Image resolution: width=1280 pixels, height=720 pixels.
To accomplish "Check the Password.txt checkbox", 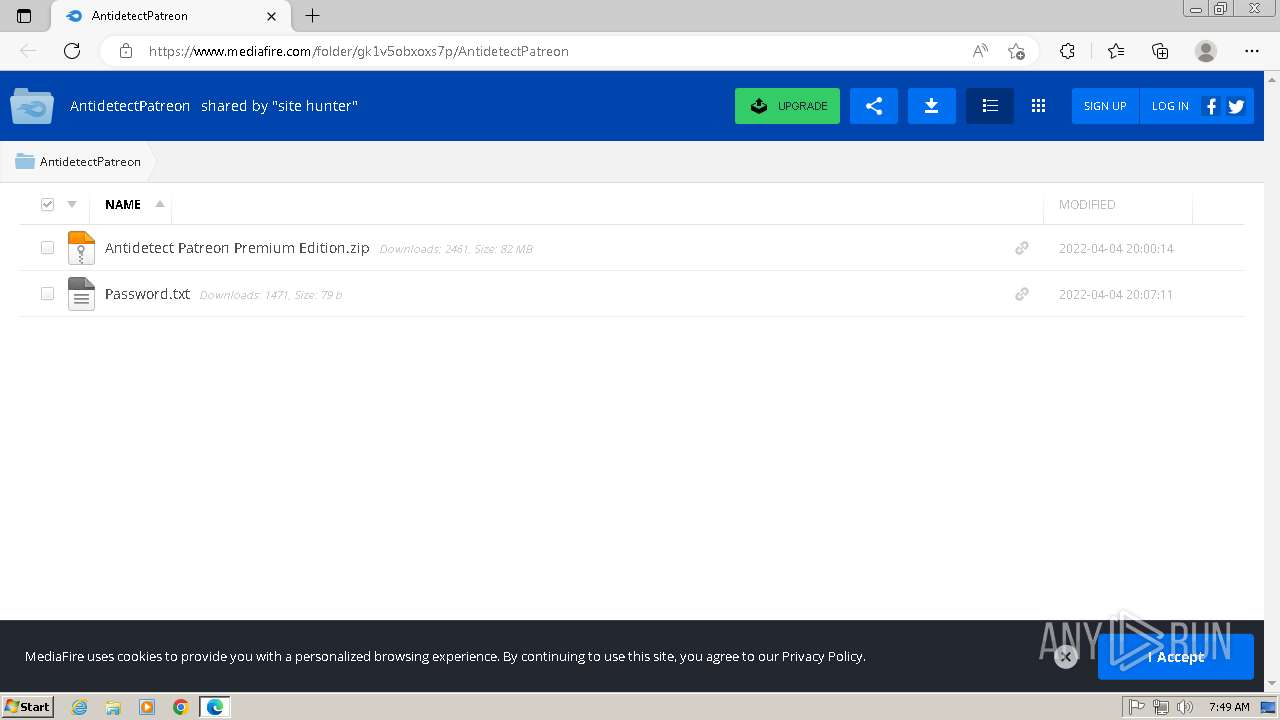I will tap(47, 293).
